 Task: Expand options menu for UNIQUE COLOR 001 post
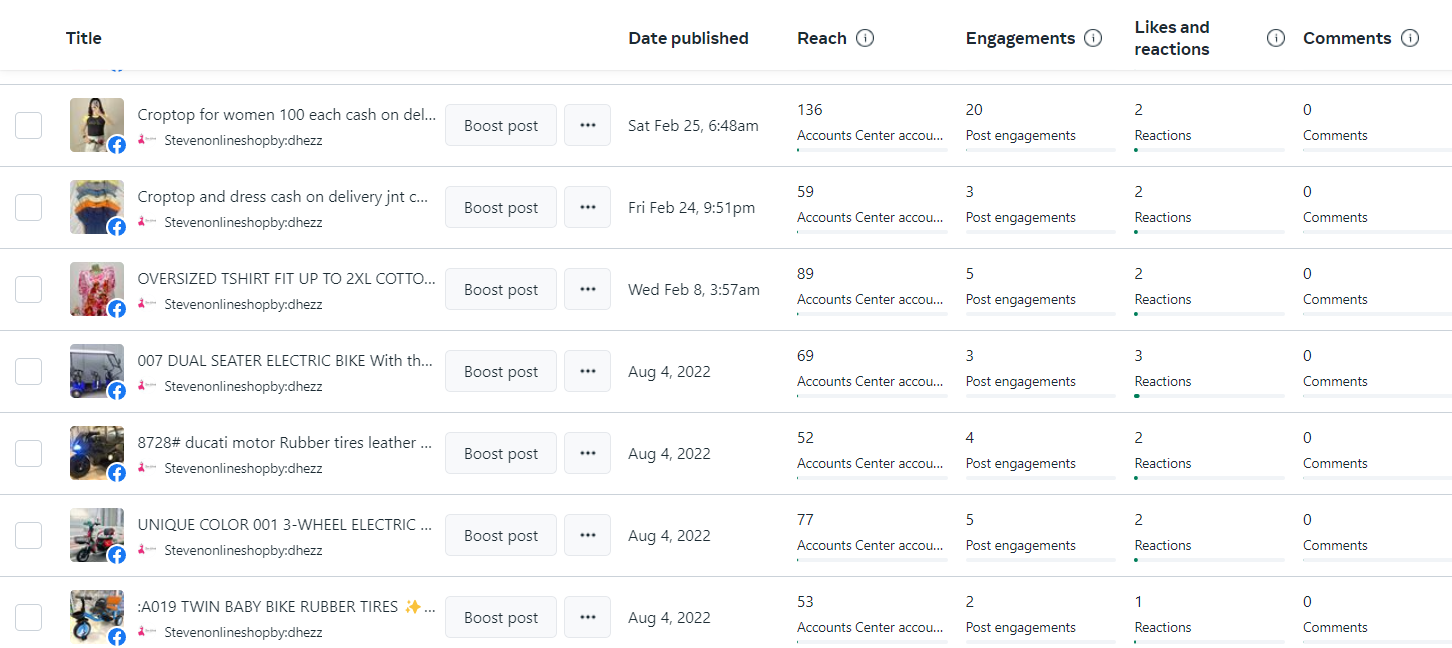(x=587, y=535)
